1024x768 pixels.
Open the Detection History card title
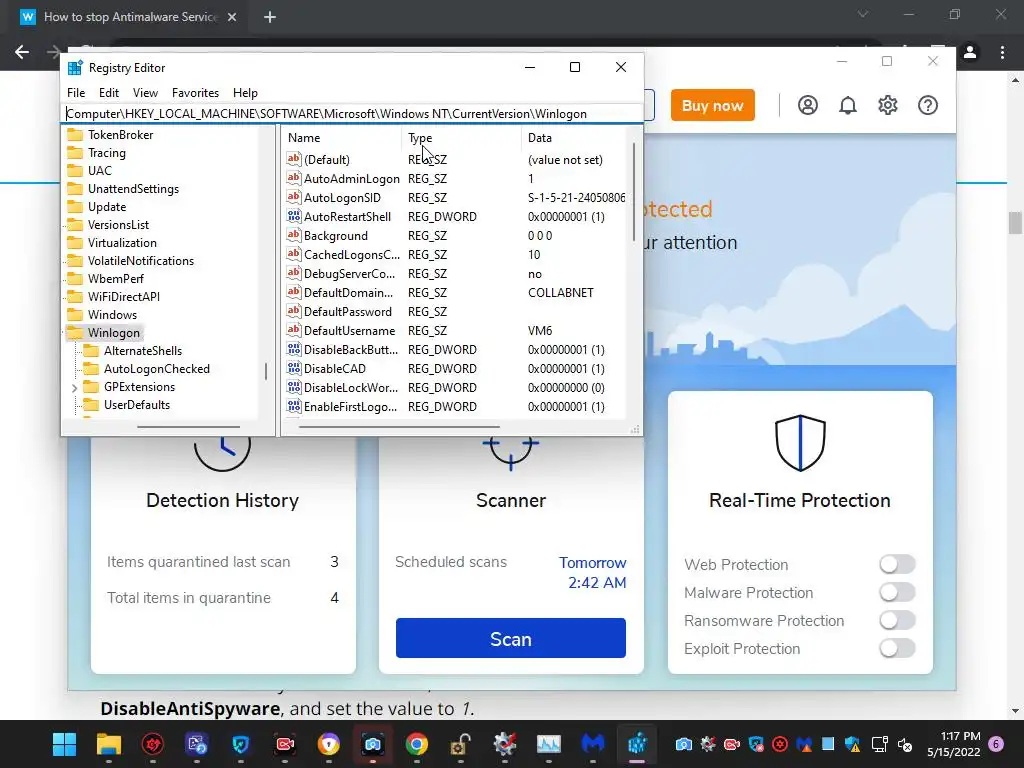(x=222, y=500)
